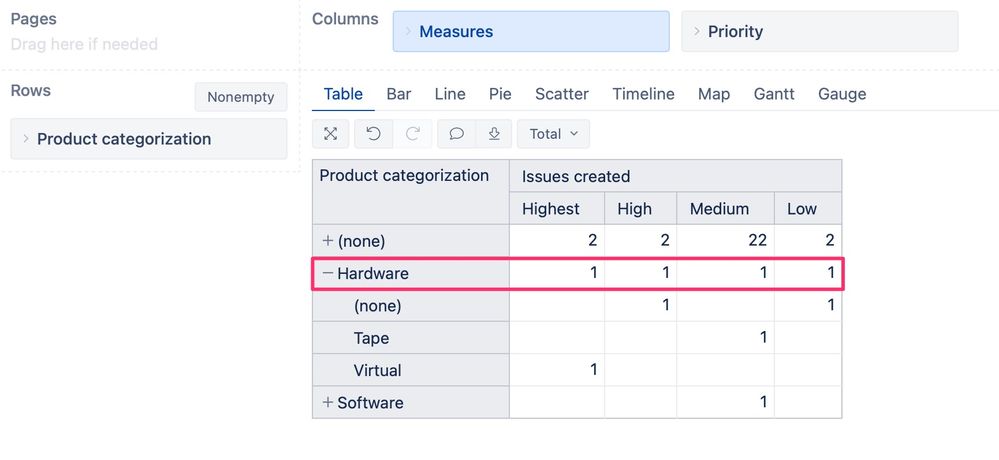Click Software's Medium value cell
999x460 pixels.
[x=726, y=403]
